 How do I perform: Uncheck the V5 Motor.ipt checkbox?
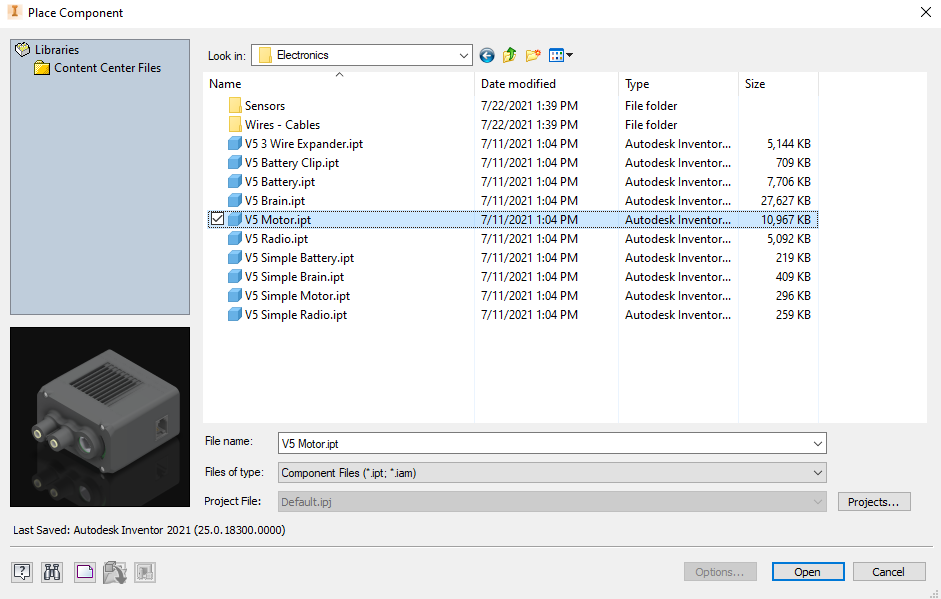tap(217, 220)
